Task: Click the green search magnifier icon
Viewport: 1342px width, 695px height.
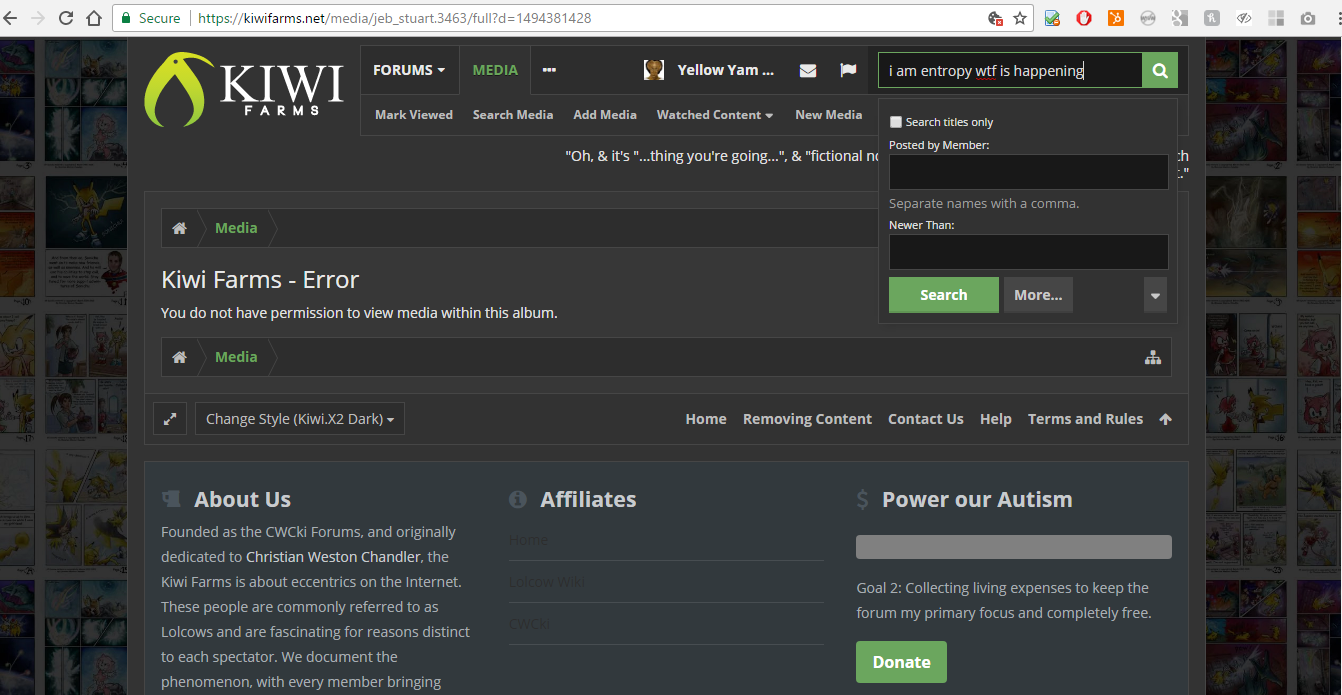Action: [x=1160, y=71]
